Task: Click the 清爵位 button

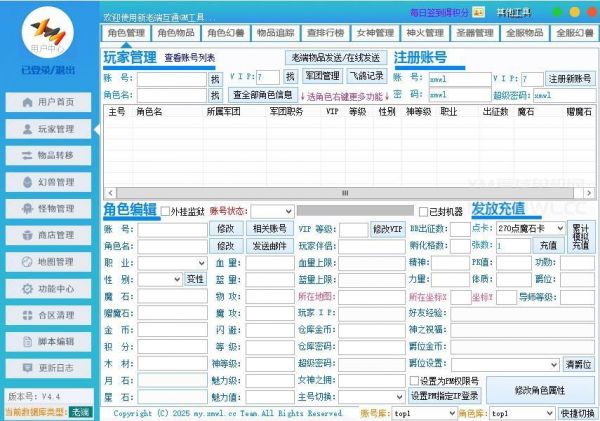Action: [x=578, y=364]
